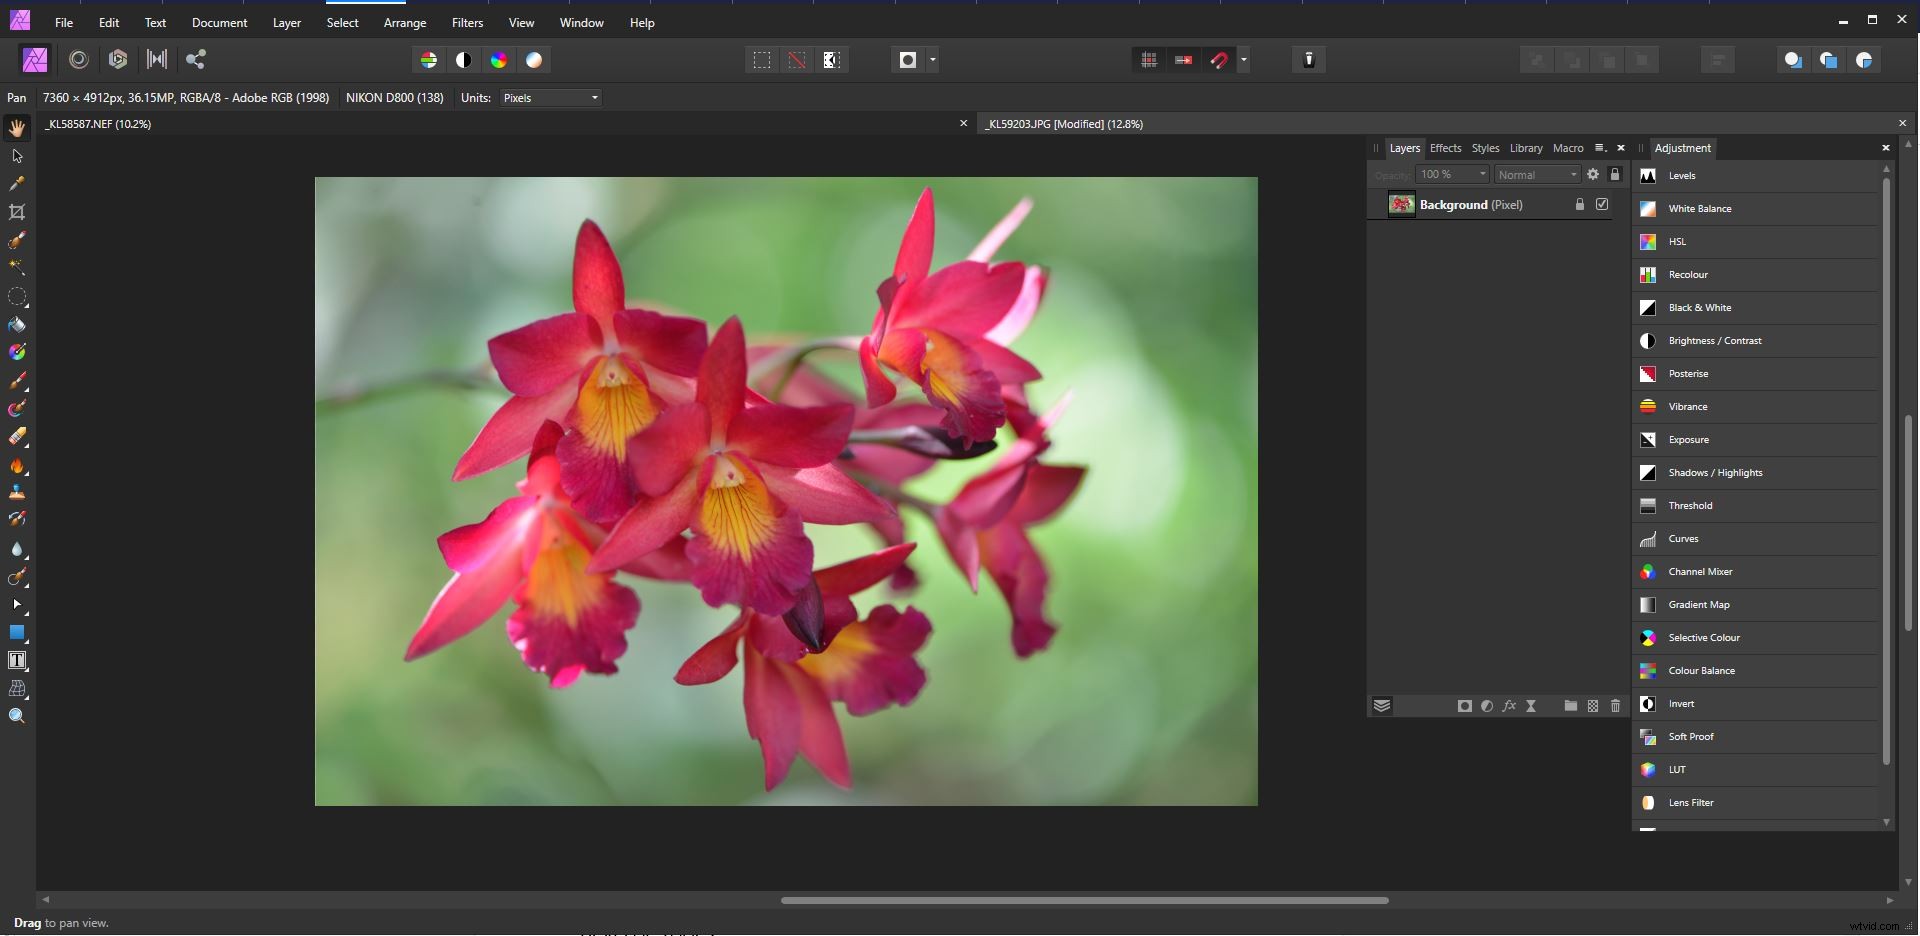Open the blend mode Normal dropdown
This screenshot has width=1920, height=936.
point(1536,174)
